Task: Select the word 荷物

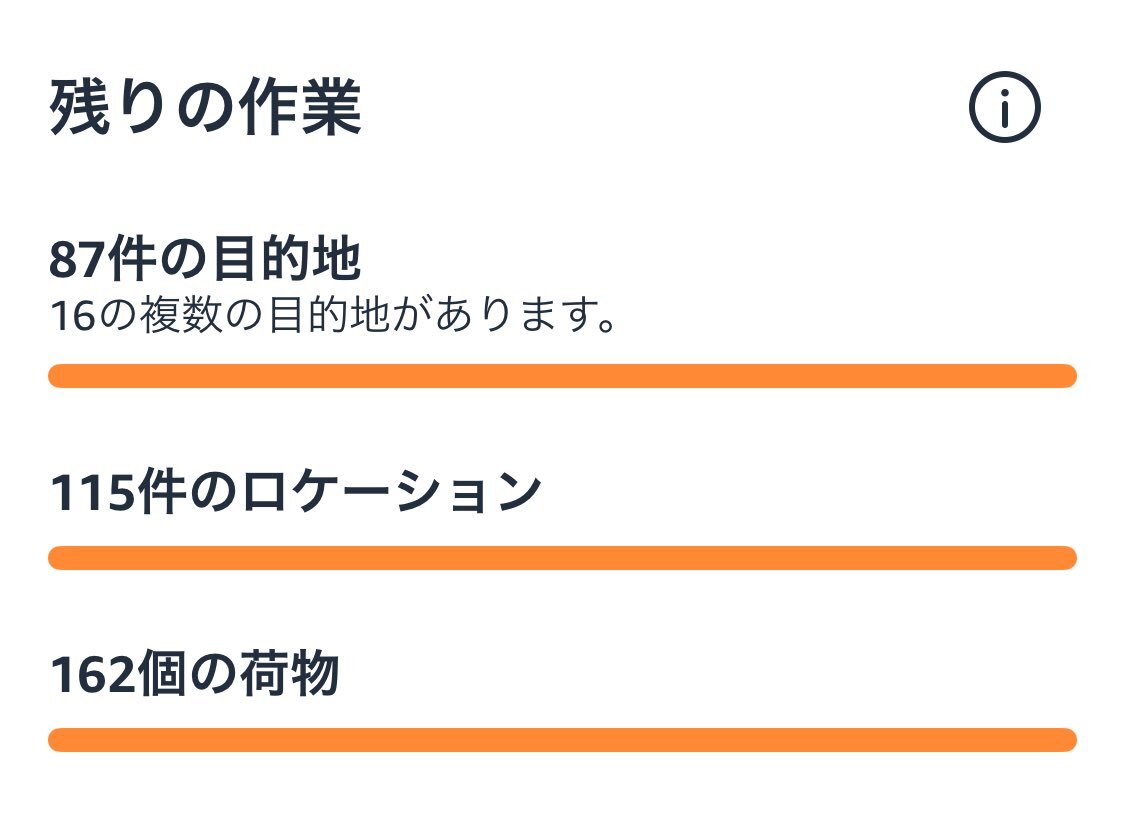Action: tap(288, 674)
